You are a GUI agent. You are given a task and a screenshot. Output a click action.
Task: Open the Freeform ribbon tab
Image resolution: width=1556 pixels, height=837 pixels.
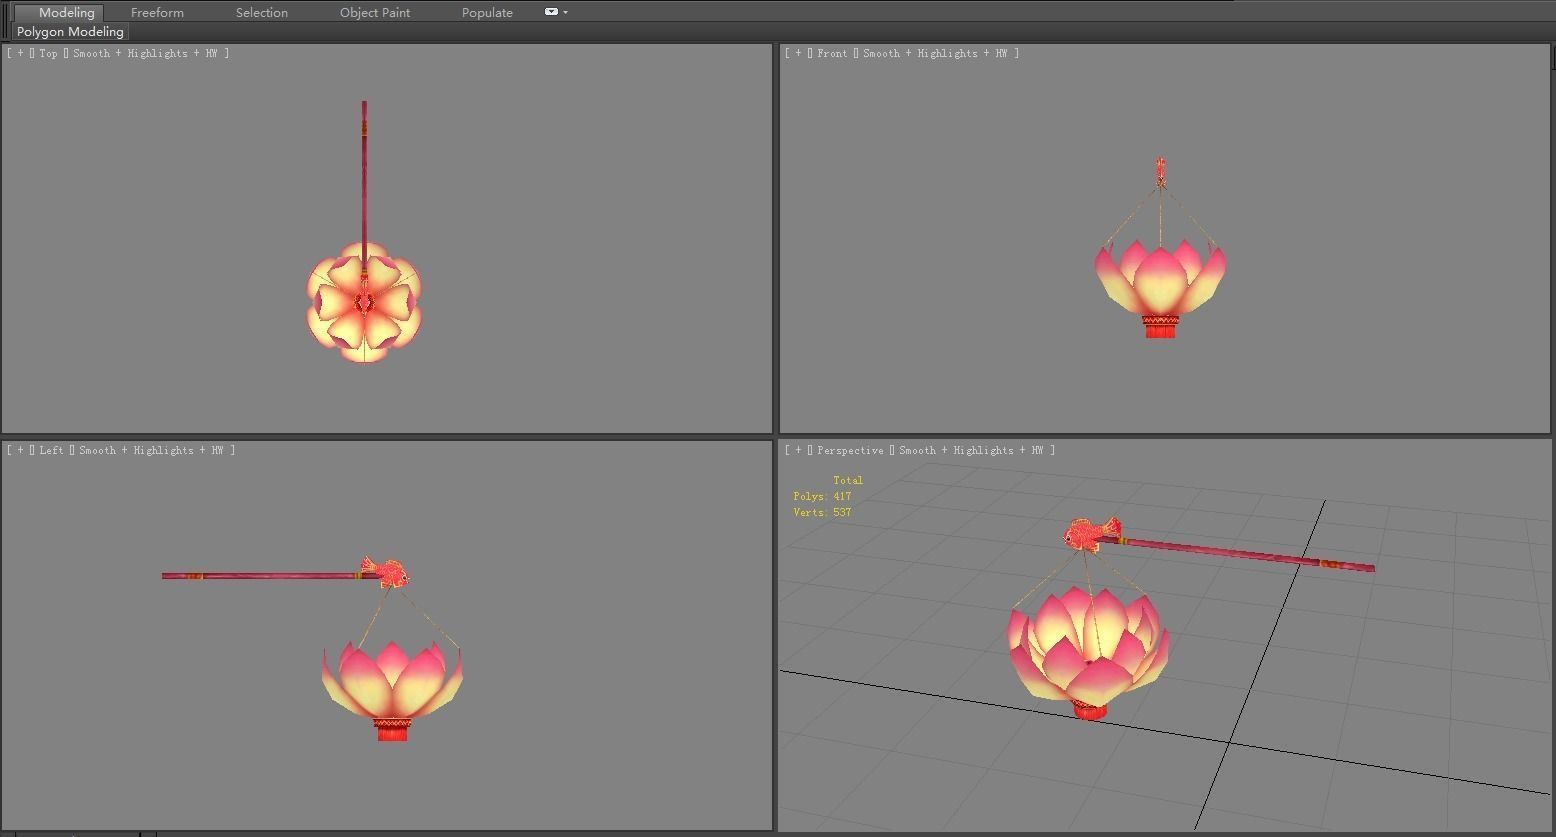(157, 12)
